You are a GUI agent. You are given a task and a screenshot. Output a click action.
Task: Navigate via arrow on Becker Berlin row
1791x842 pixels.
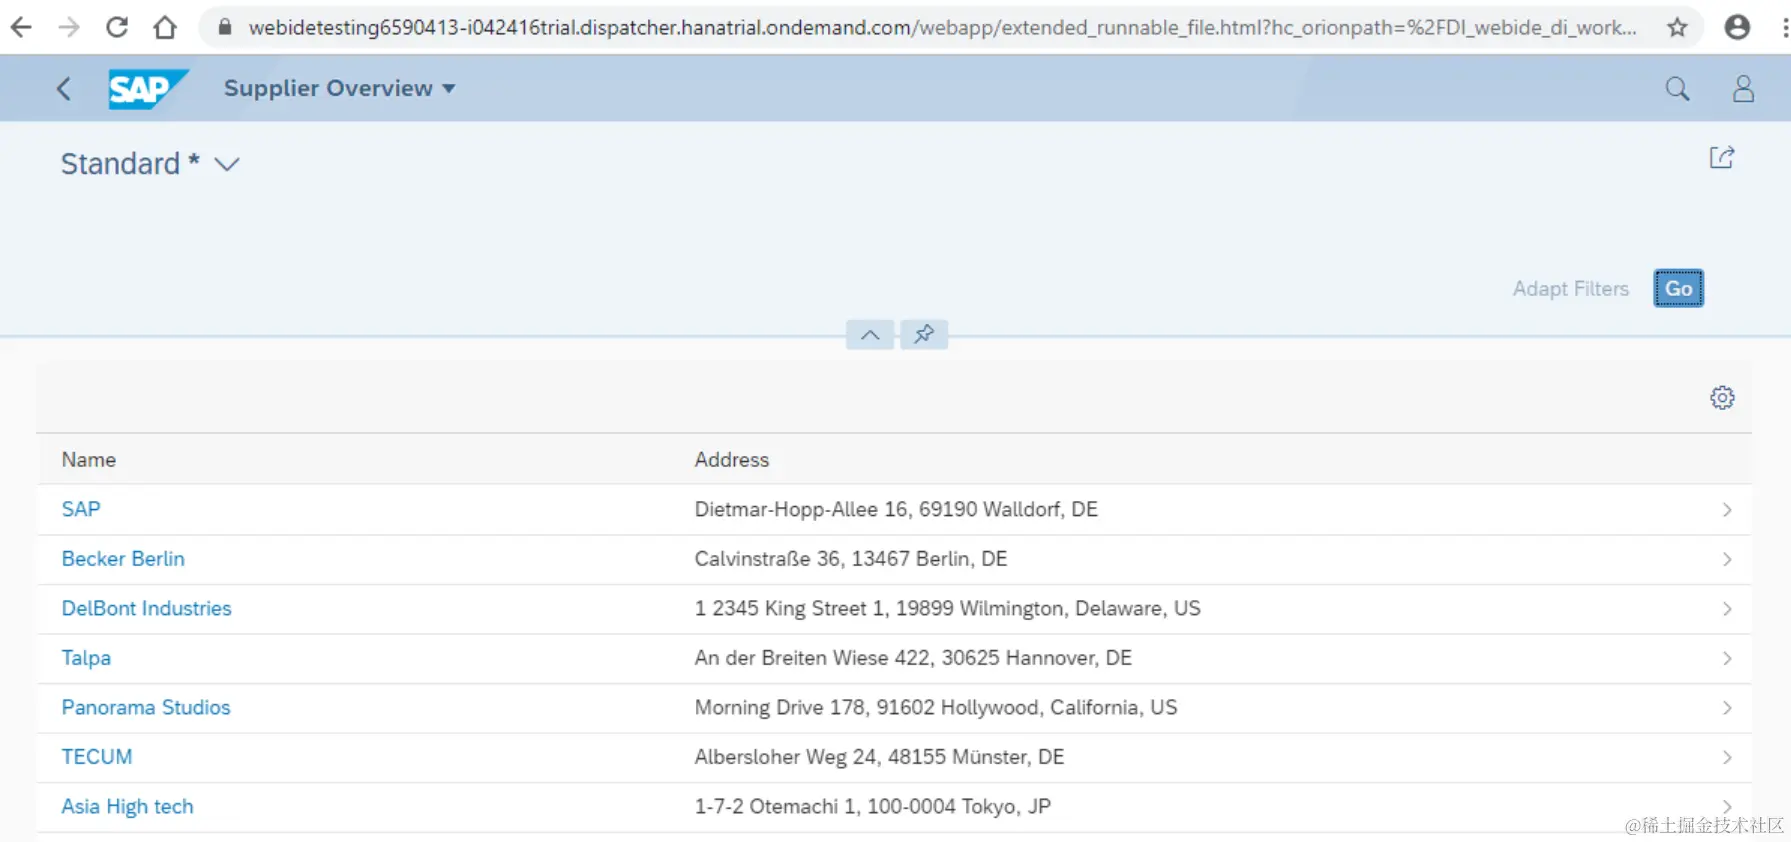click(1727, 559)
